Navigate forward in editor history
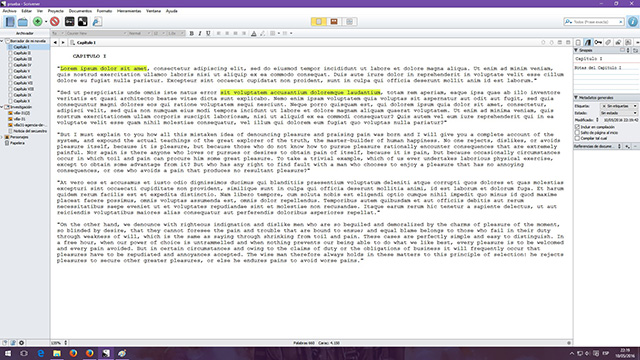 [x=63, y=42]
